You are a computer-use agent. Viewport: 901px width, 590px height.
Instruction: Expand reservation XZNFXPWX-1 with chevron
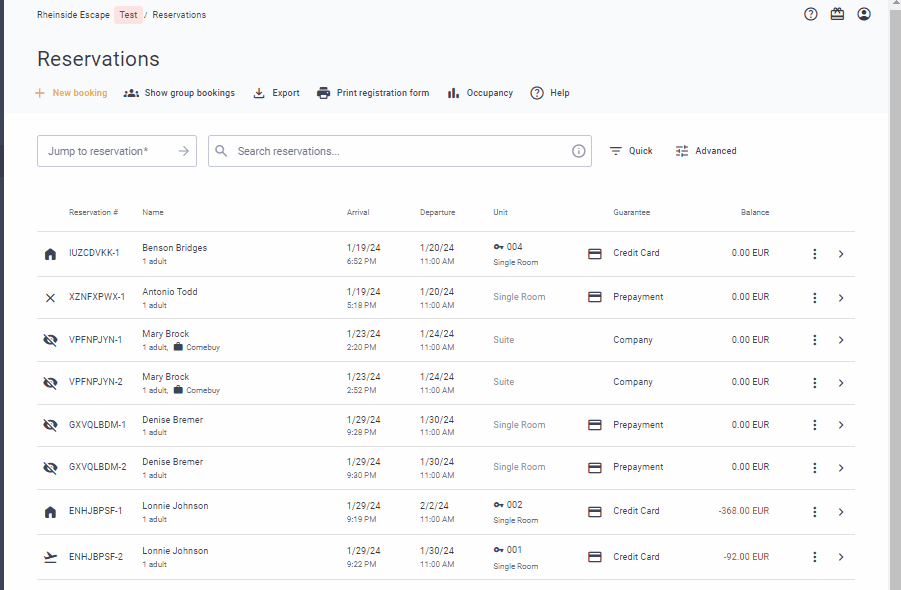pos(841,298)
